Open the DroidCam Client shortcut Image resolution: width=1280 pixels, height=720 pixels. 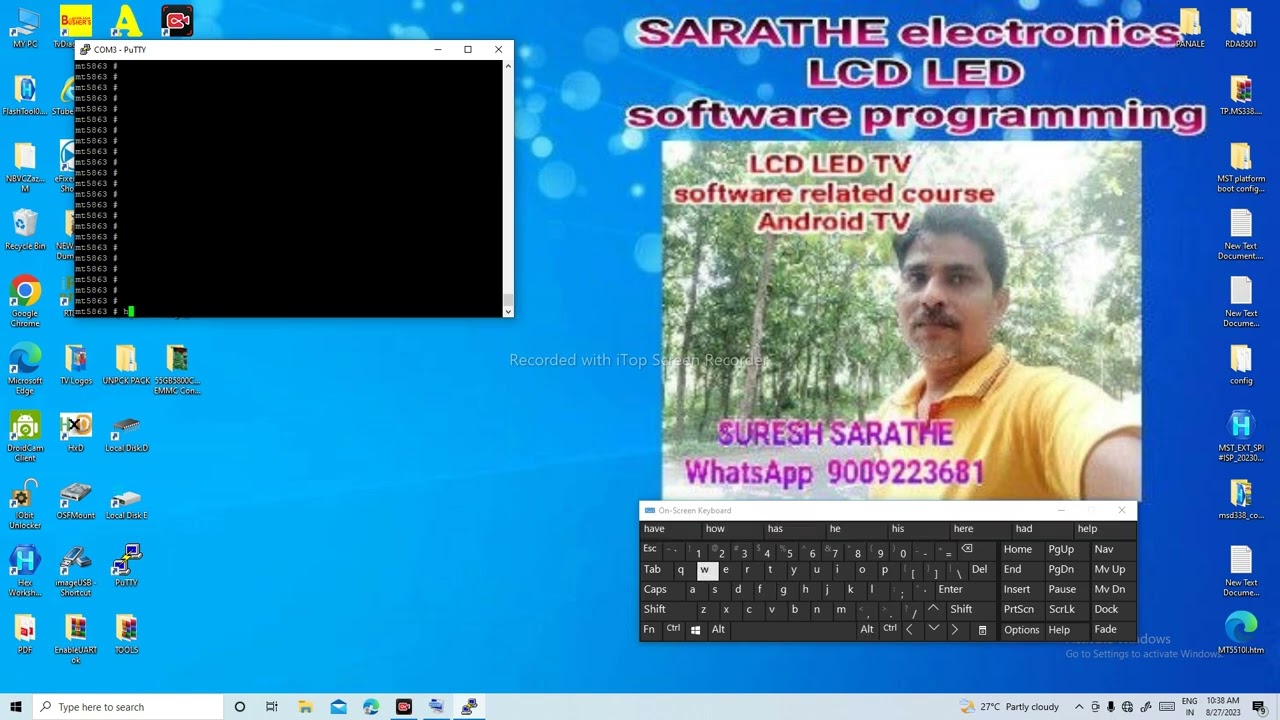click(25, 437)
